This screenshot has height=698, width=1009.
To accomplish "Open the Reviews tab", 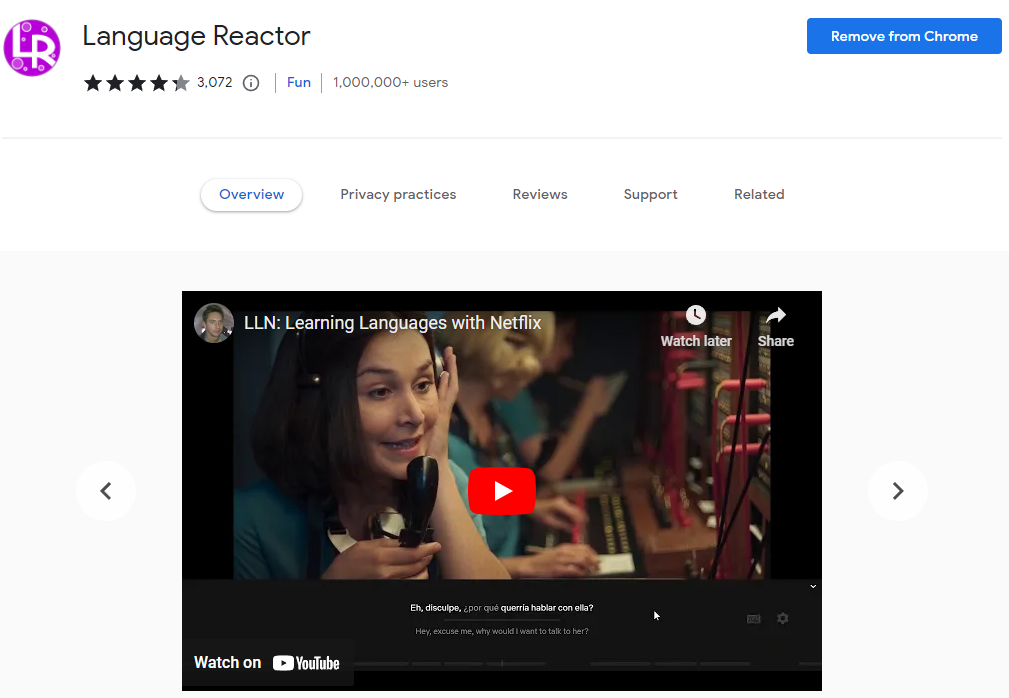I will click(x=540, y=194).
